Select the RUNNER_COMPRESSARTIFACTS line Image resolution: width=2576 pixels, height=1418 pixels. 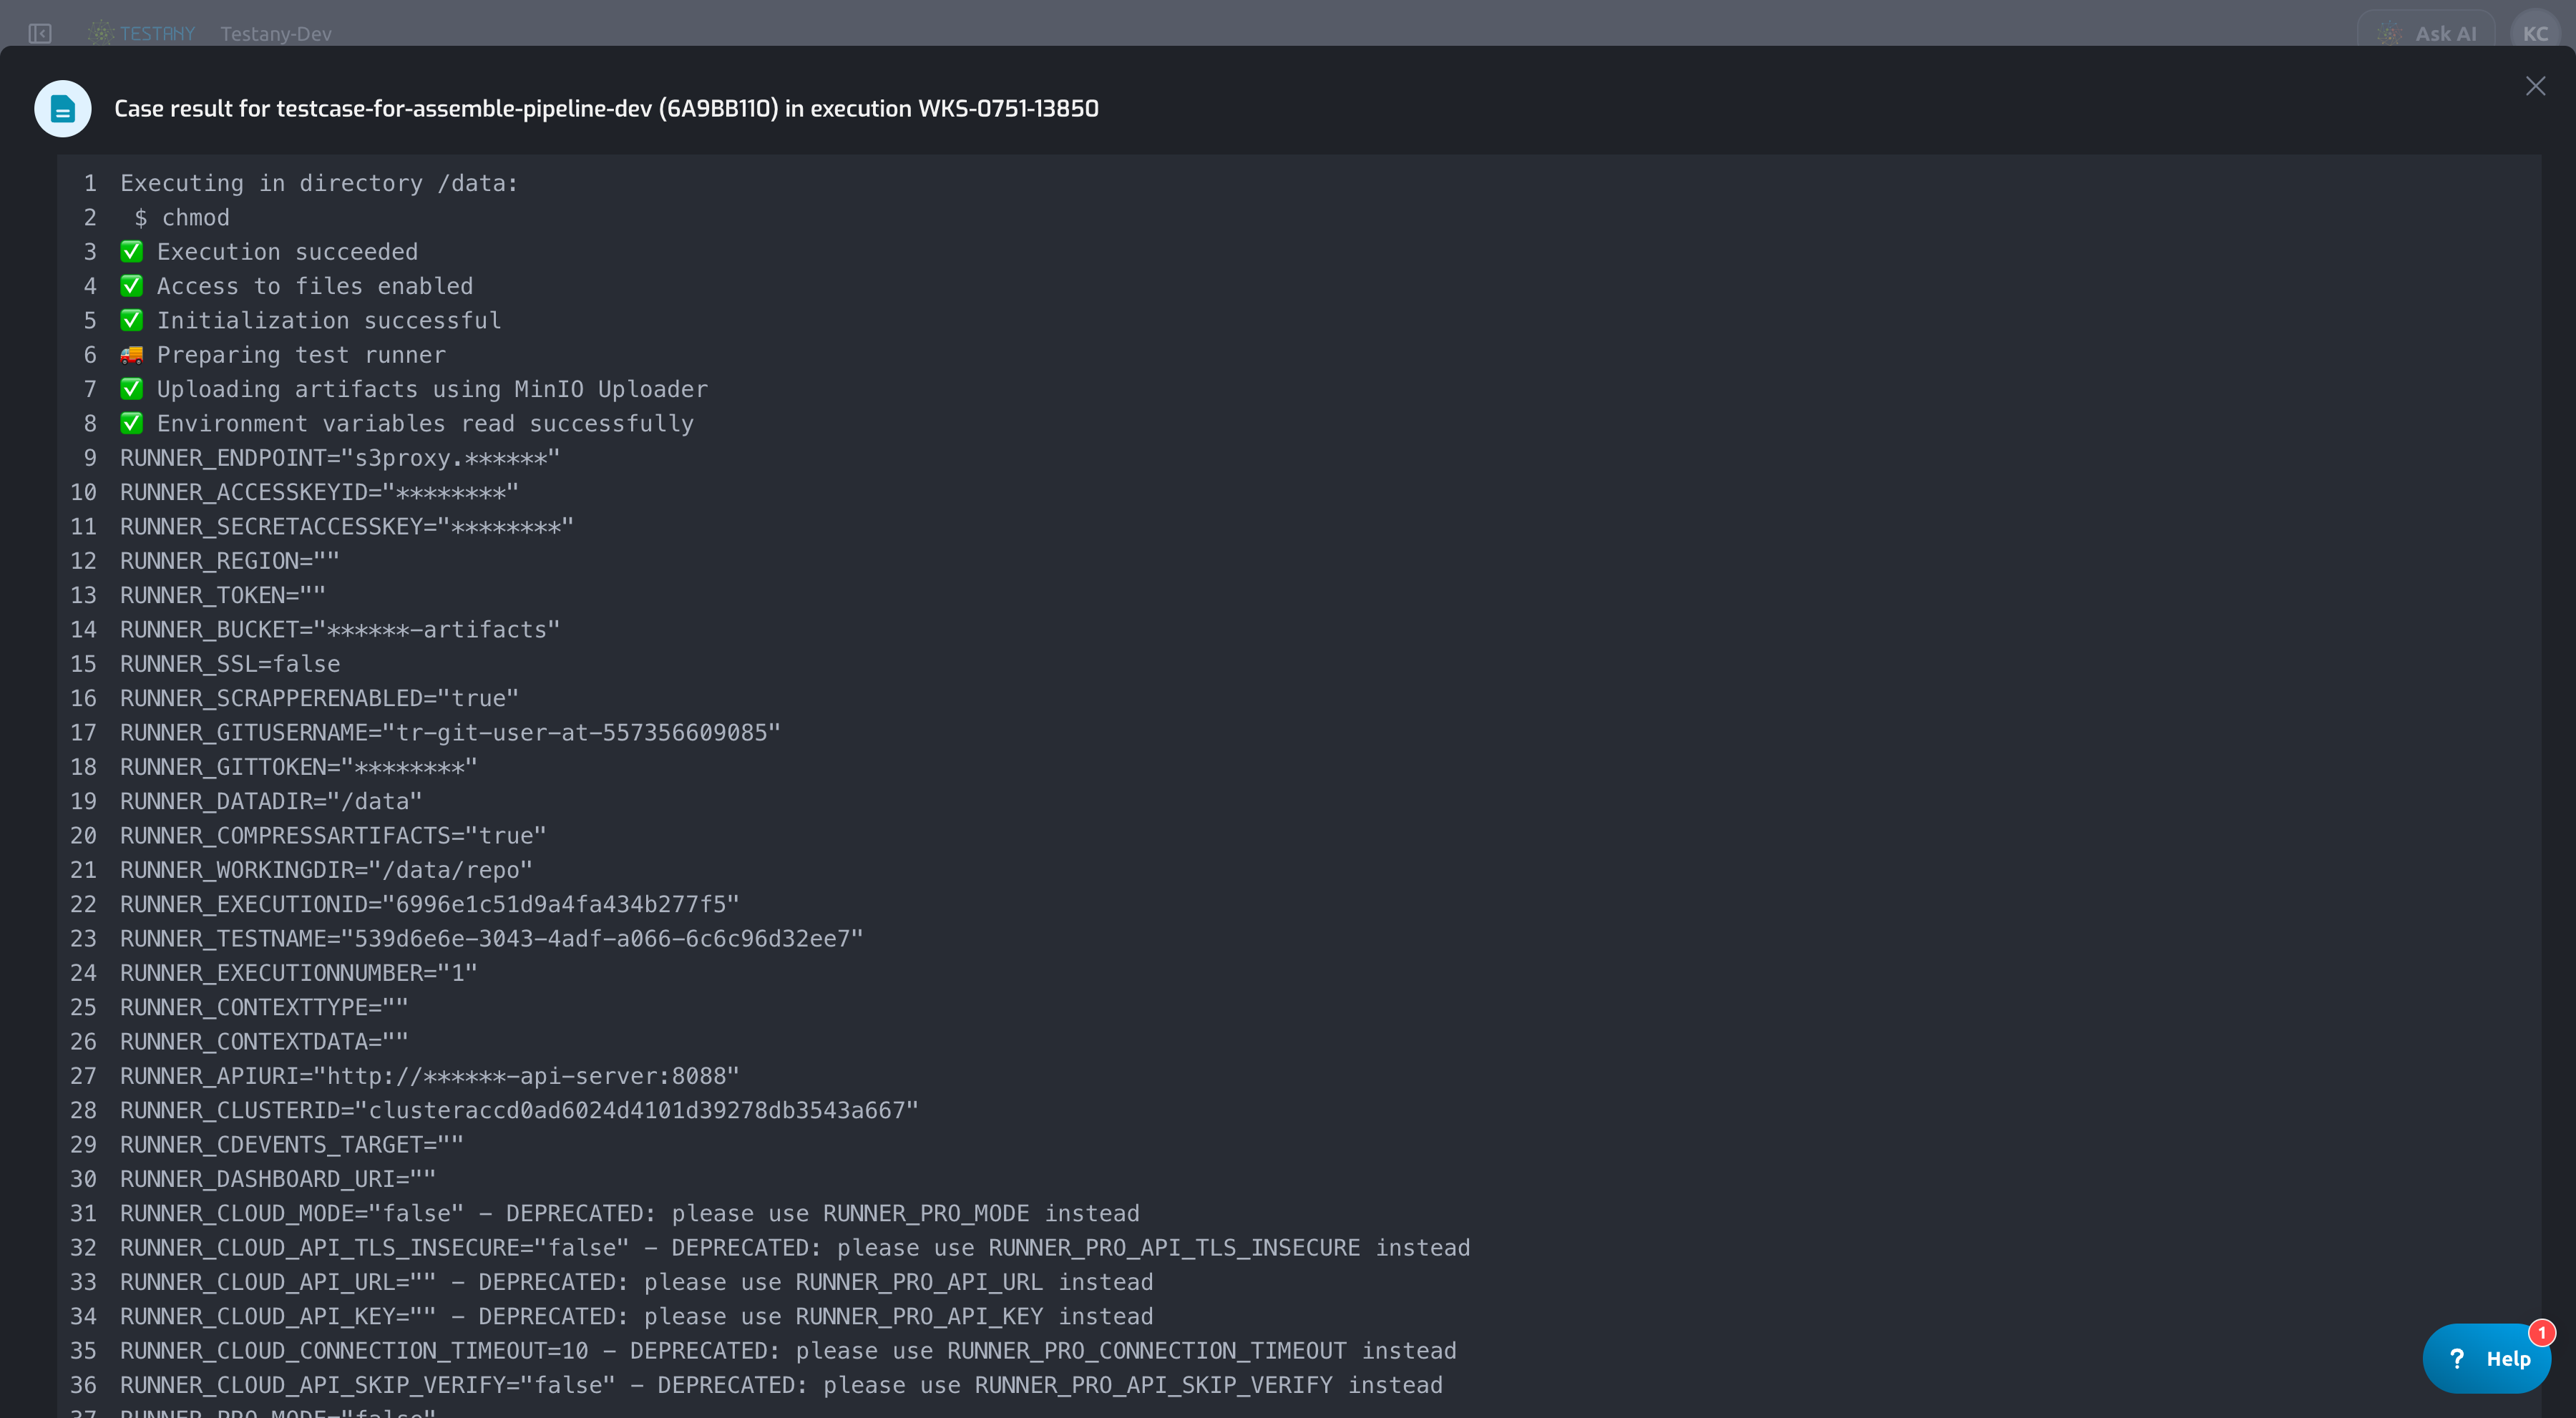[x=333, y=835]
